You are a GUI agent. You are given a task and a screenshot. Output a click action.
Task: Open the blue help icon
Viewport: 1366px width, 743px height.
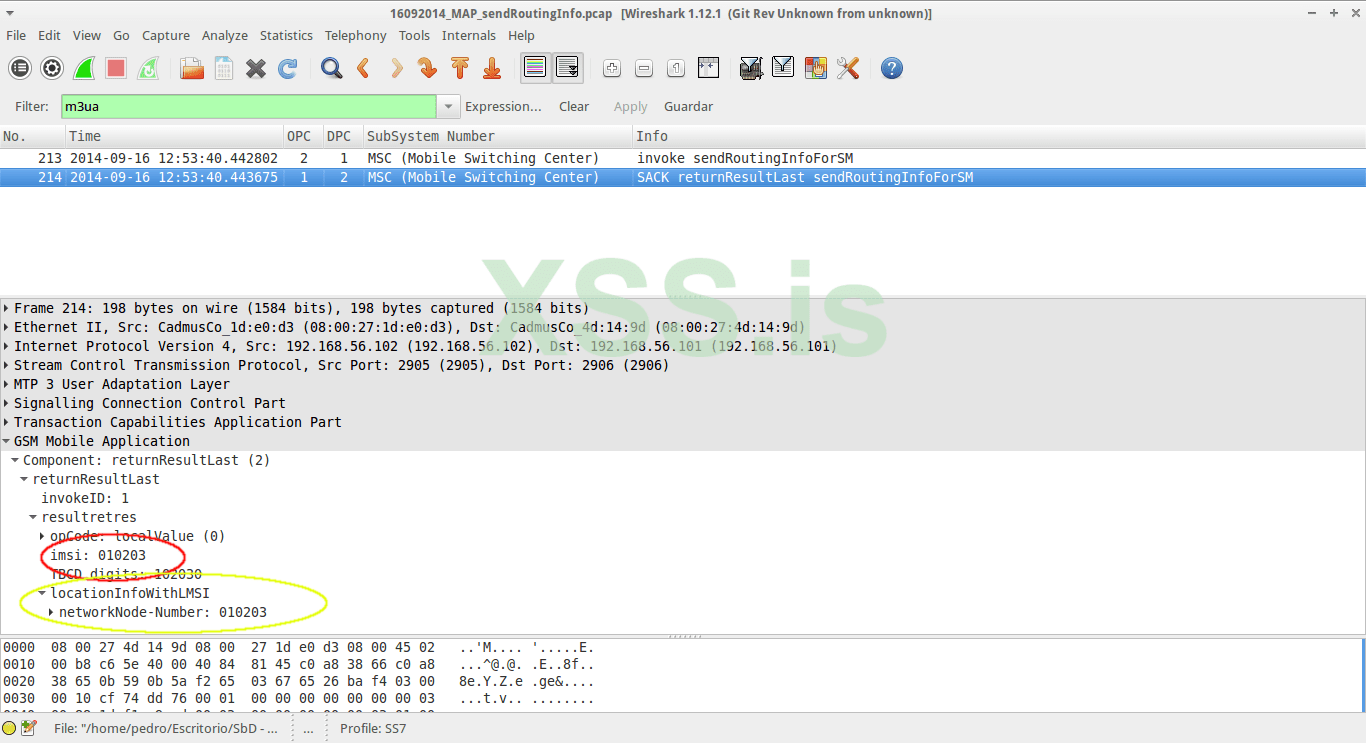coord(892,68)
